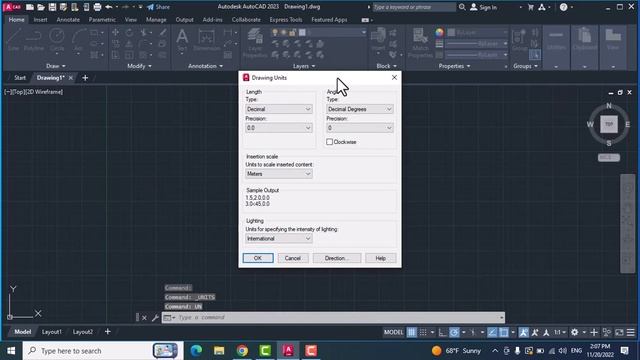Switch to the Start file tab

pyautogui.click(x=20, y=78)
